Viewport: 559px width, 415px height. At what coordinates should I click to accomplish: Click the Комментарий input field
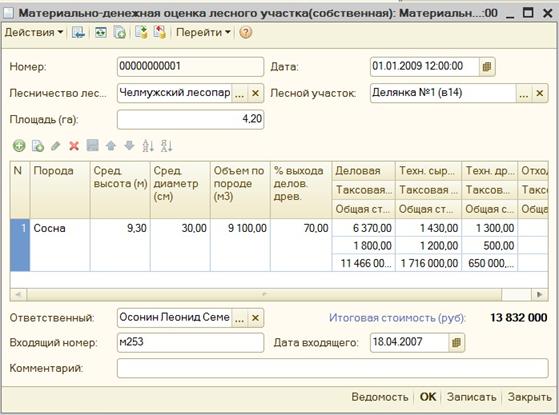[x=333, y=368]
